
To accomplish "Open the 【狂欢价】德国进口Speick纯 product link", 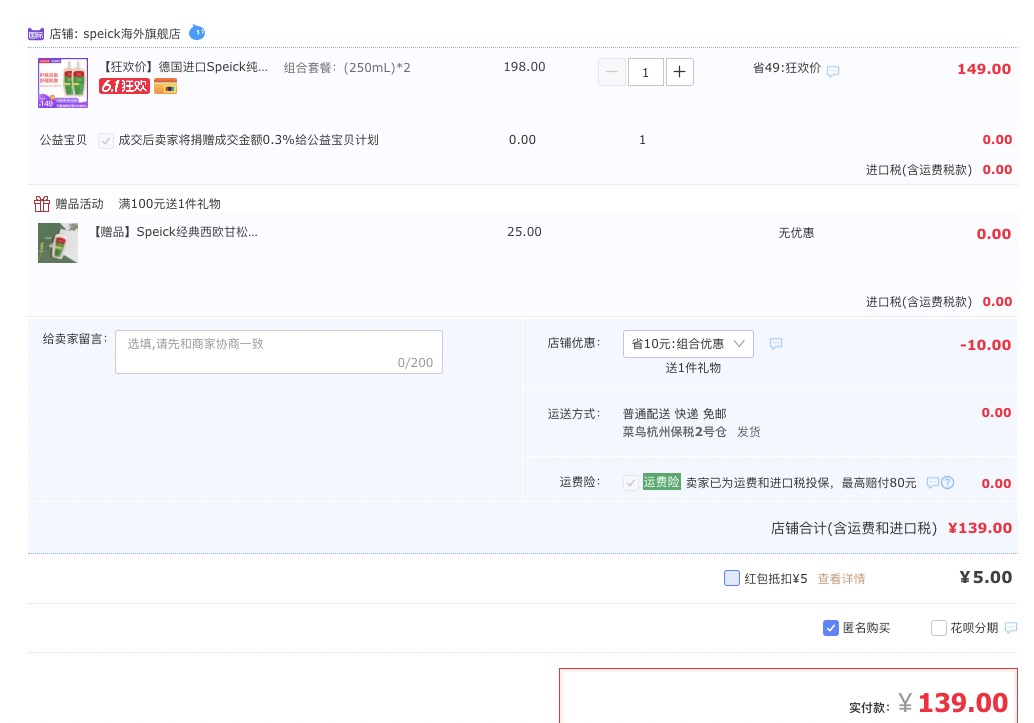I will click(x=185, y=67).
